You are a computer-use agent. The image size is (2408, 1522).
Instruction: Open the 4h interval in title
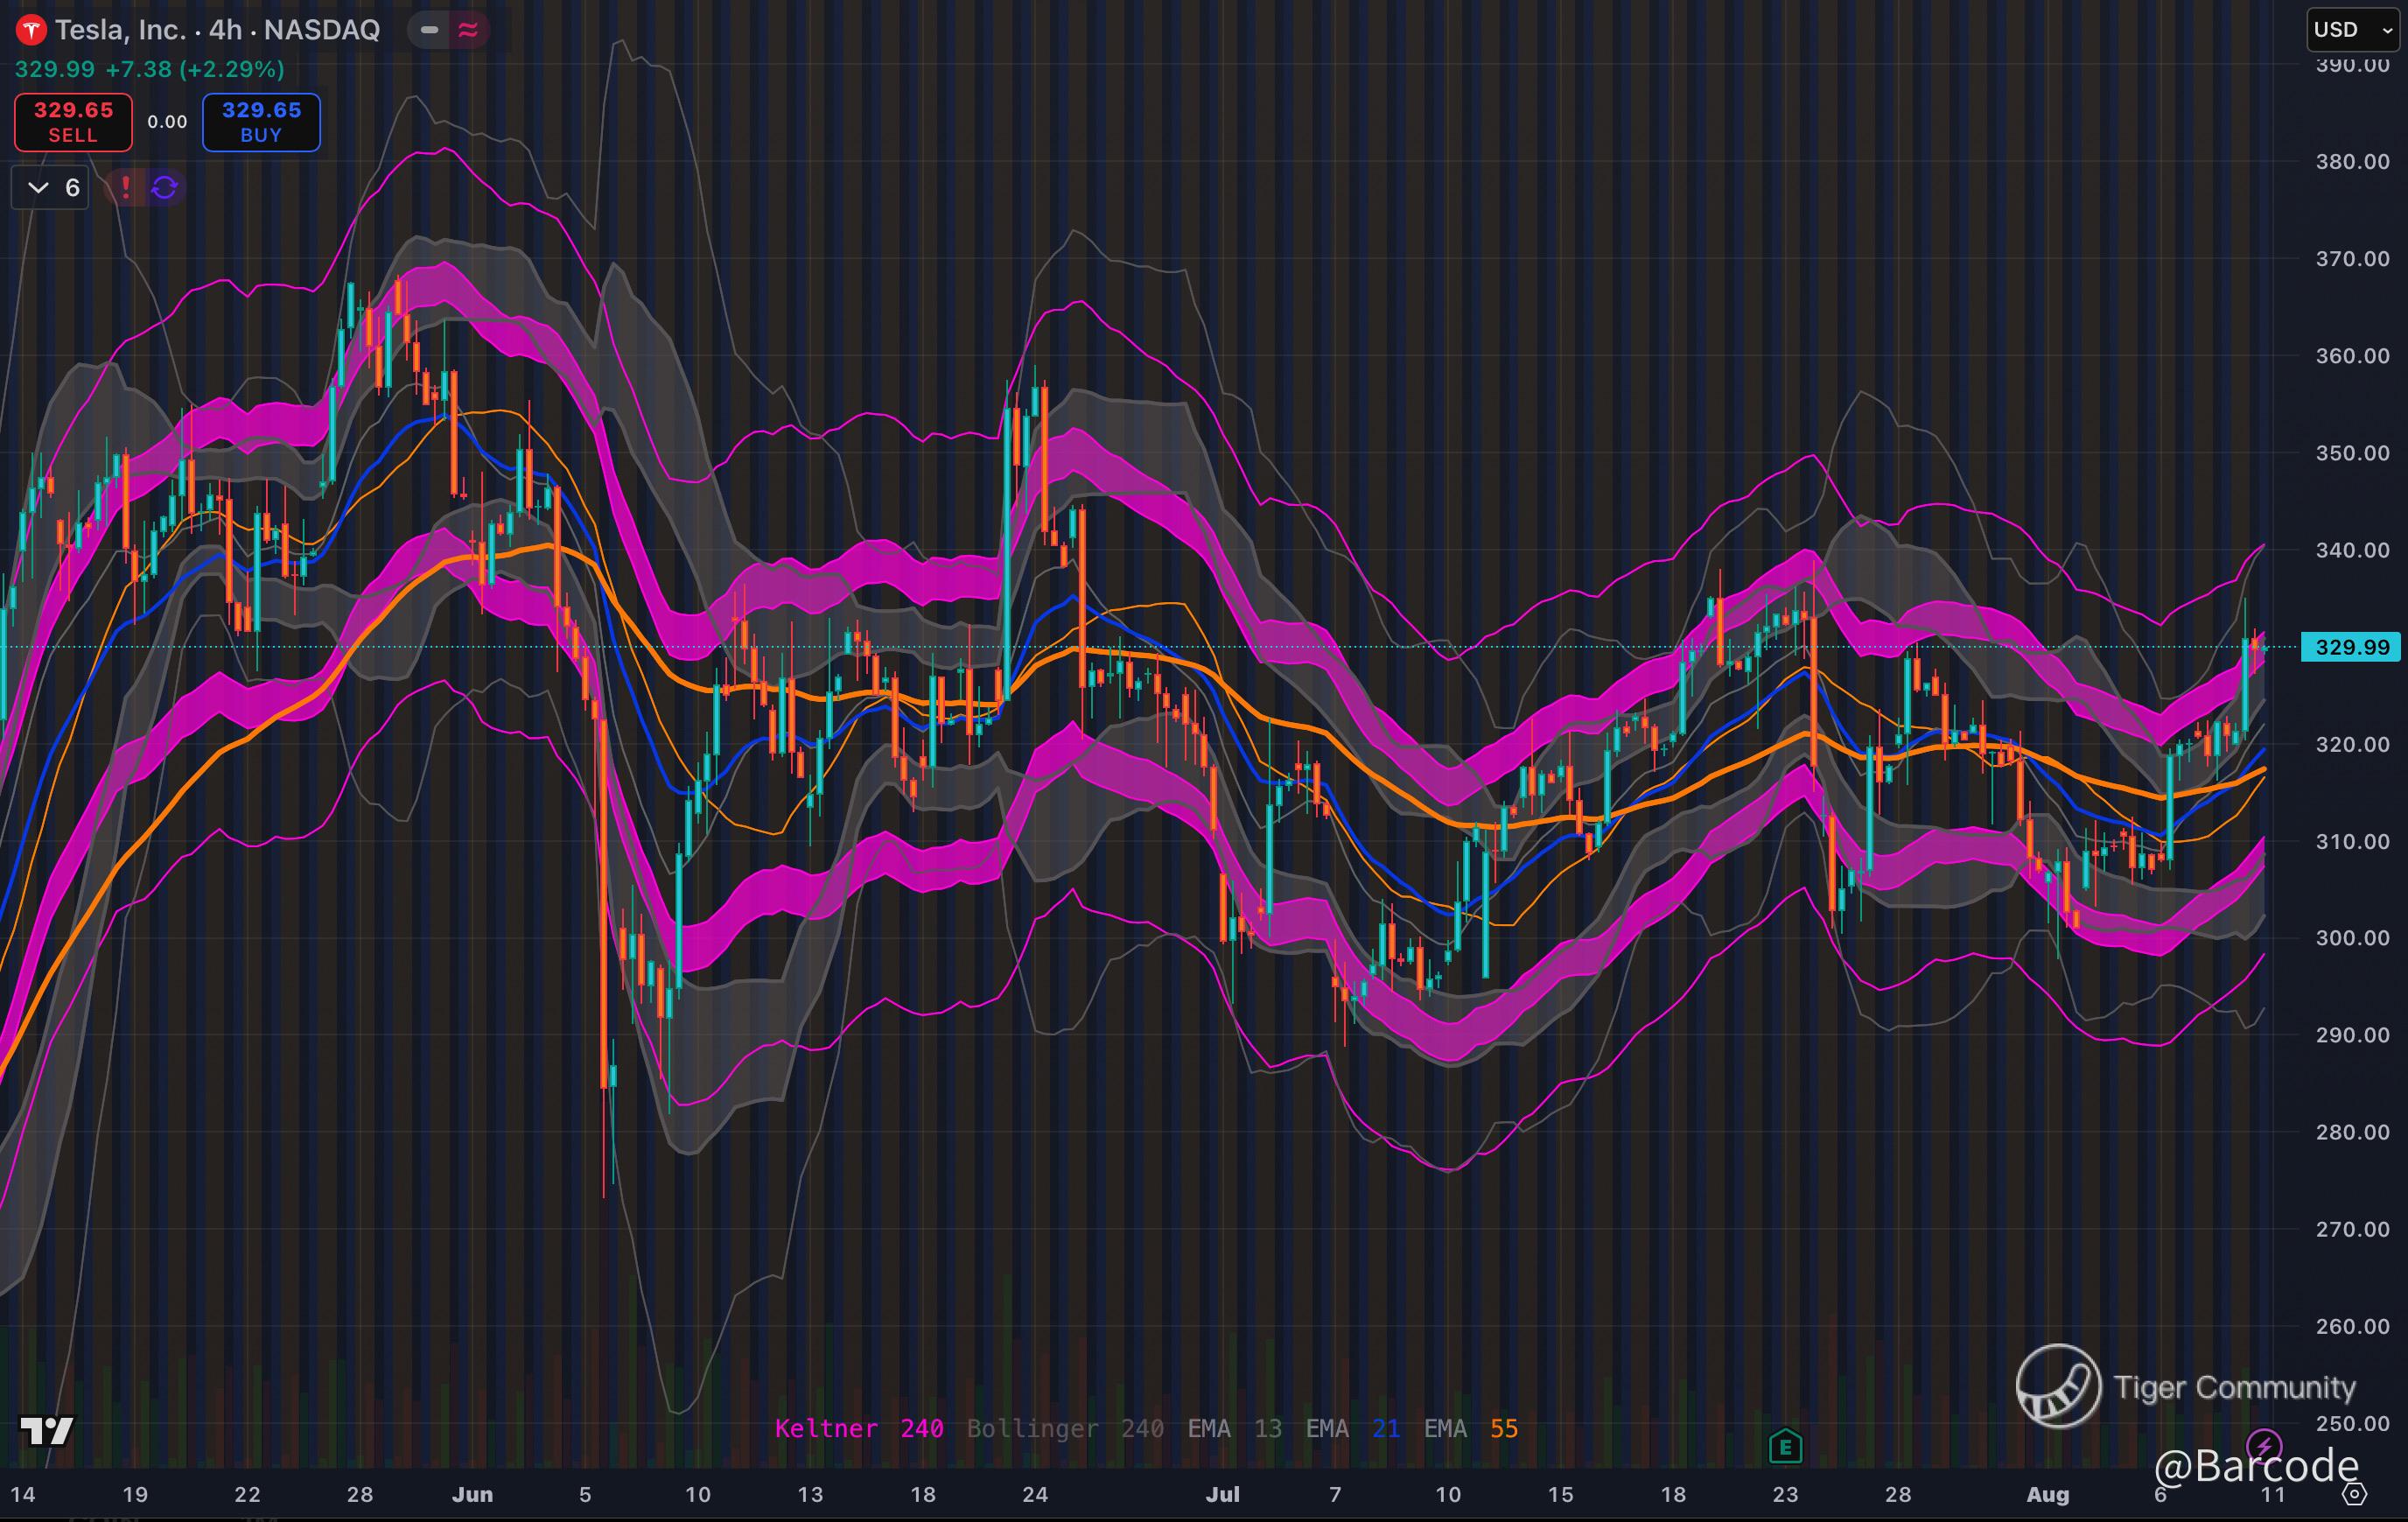point(225,30)
